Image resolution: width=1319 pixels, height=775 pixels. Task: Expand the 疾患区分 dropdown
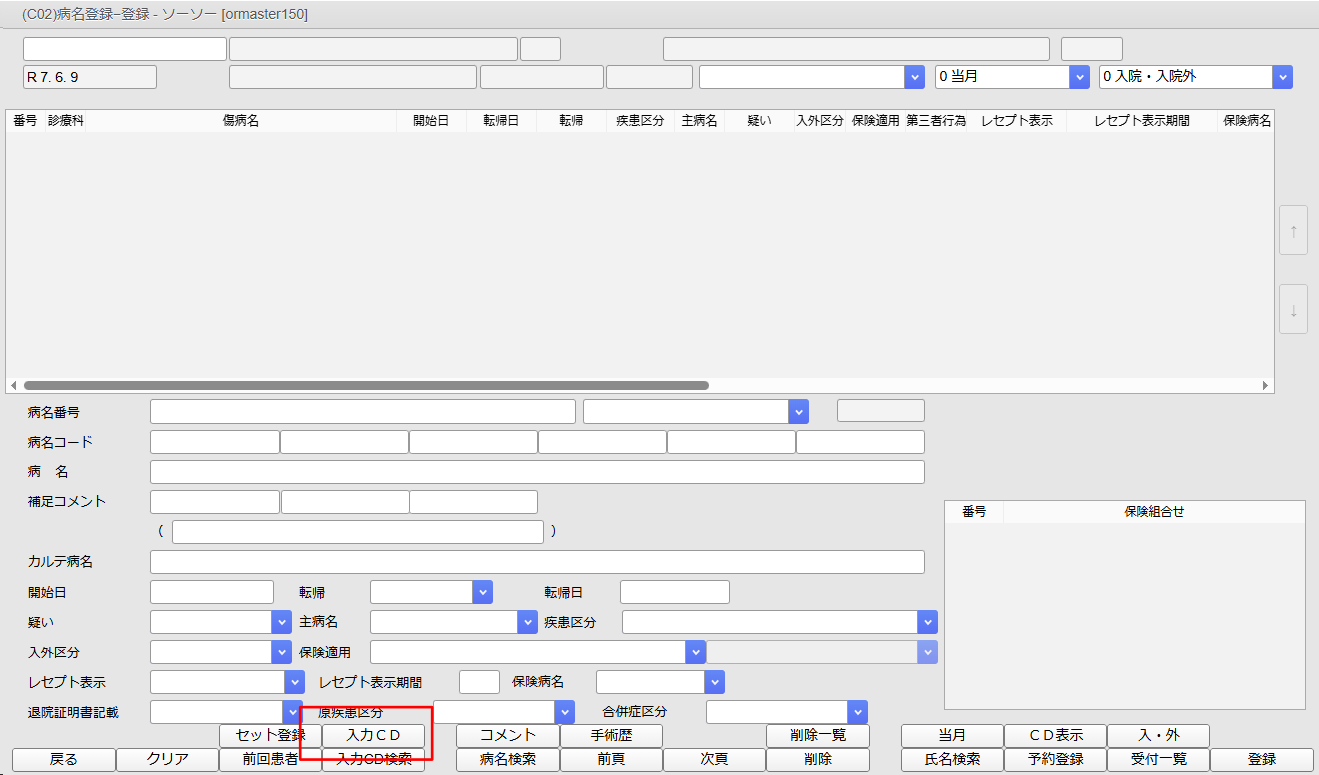tap(779, 622)
